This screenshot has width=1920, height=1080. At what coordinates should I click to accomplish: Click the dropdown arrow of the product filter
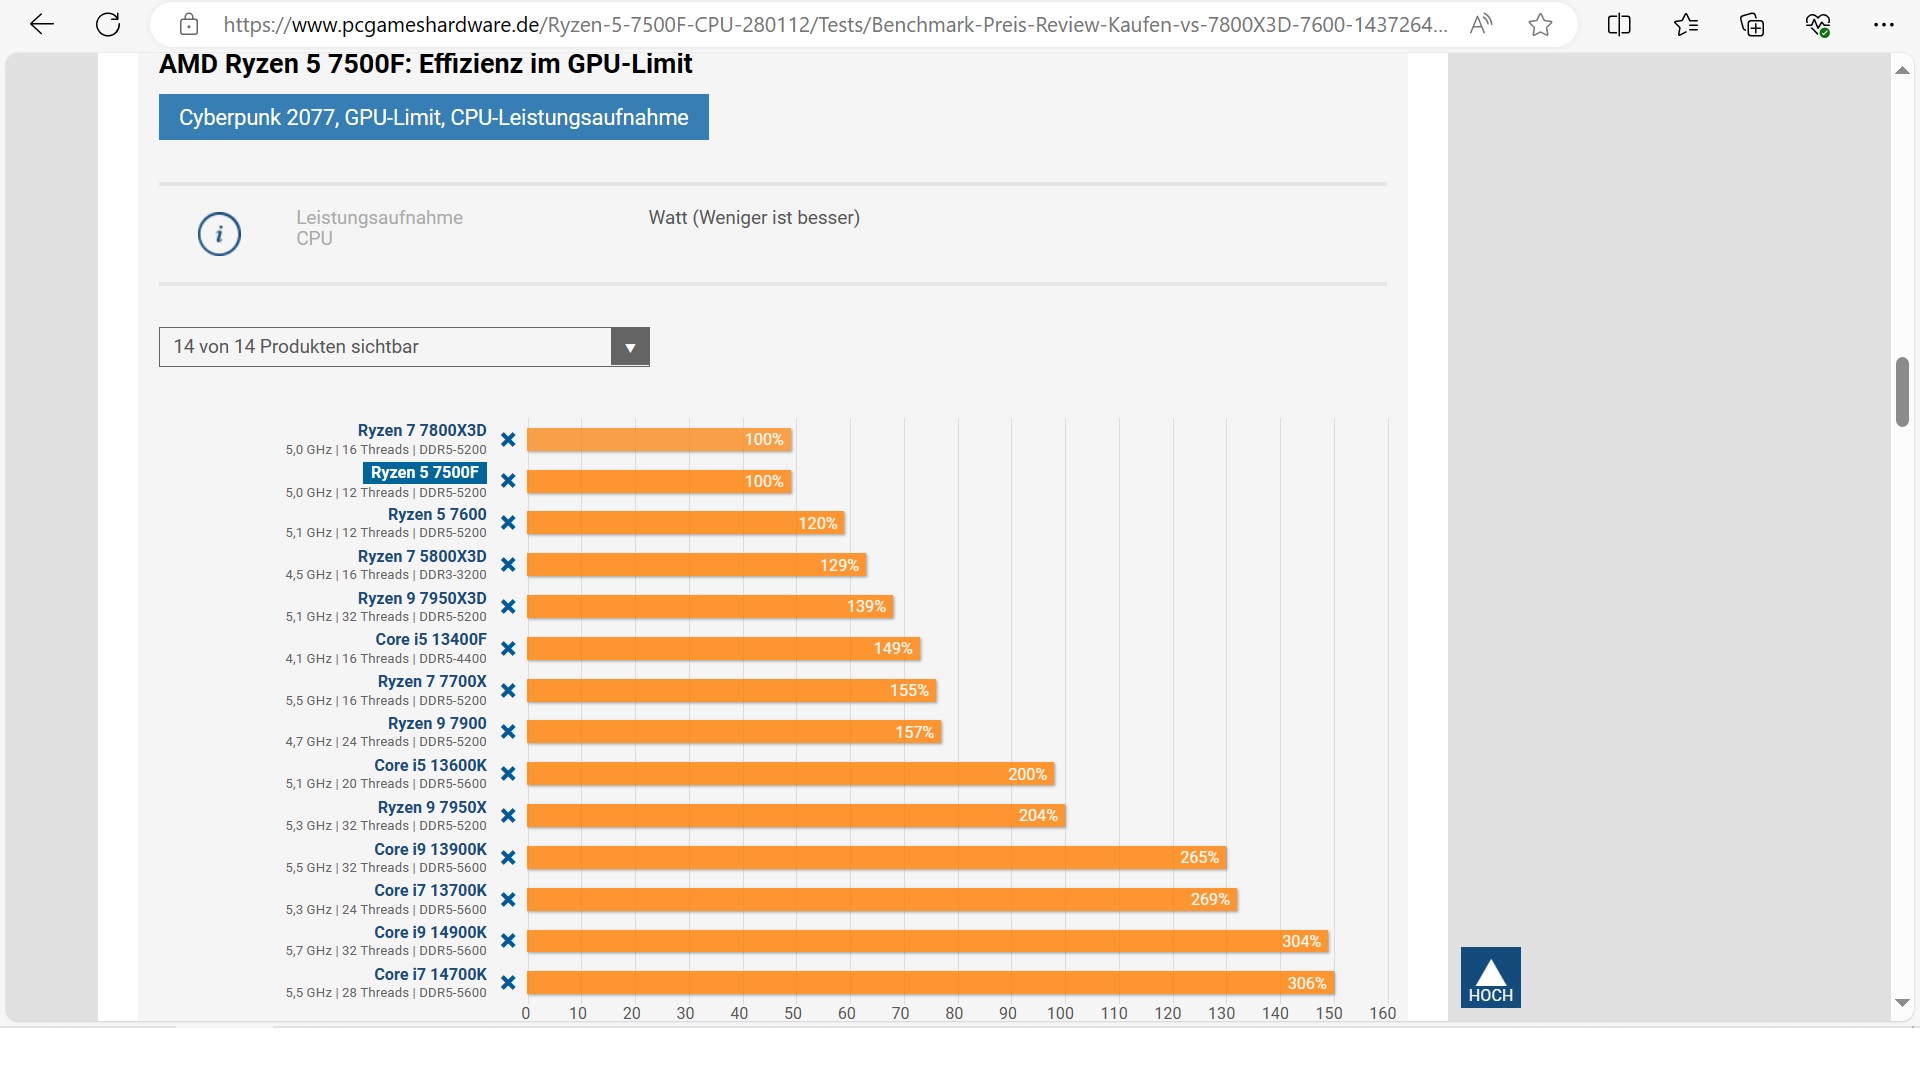click(630, 347)
